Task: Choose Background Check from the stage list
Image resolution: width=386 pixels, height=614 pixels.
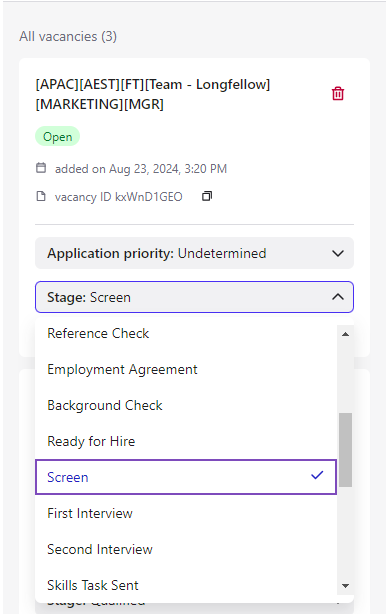Action: (186, 405)
